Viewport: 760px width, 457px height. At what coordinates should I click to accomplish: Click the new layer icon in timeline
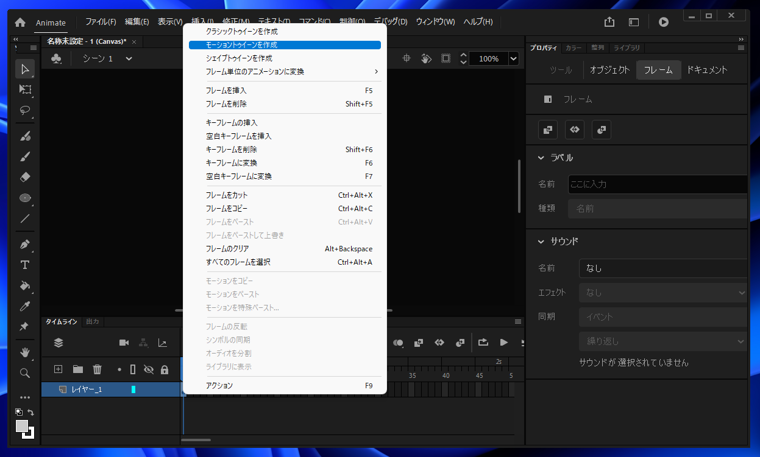click(58, 369)
